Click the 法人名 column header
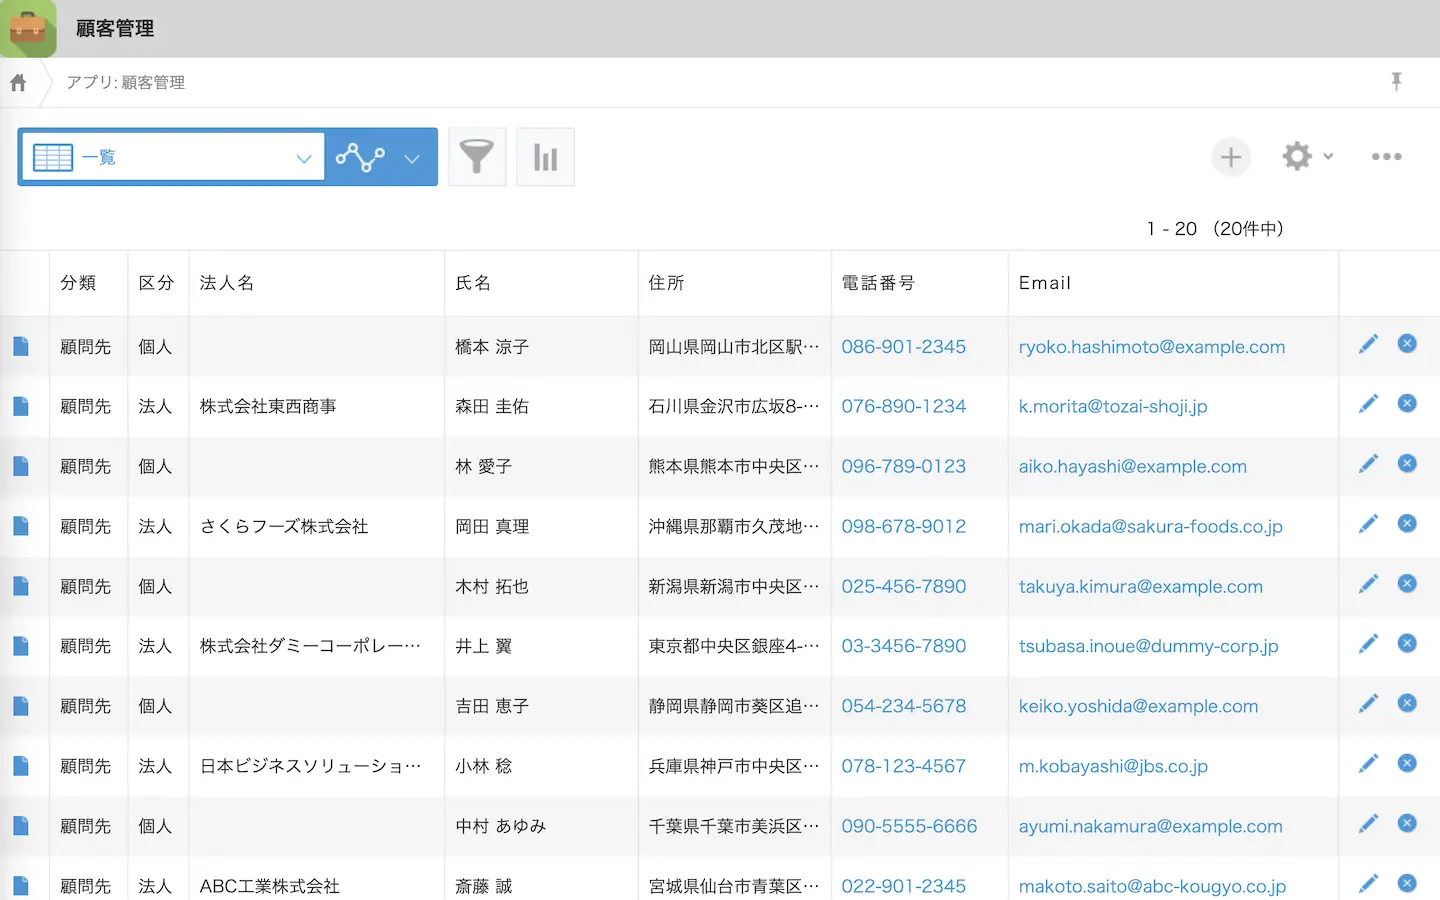The image size is (1440, 900). pyautogui.click(x=227, y=283)
